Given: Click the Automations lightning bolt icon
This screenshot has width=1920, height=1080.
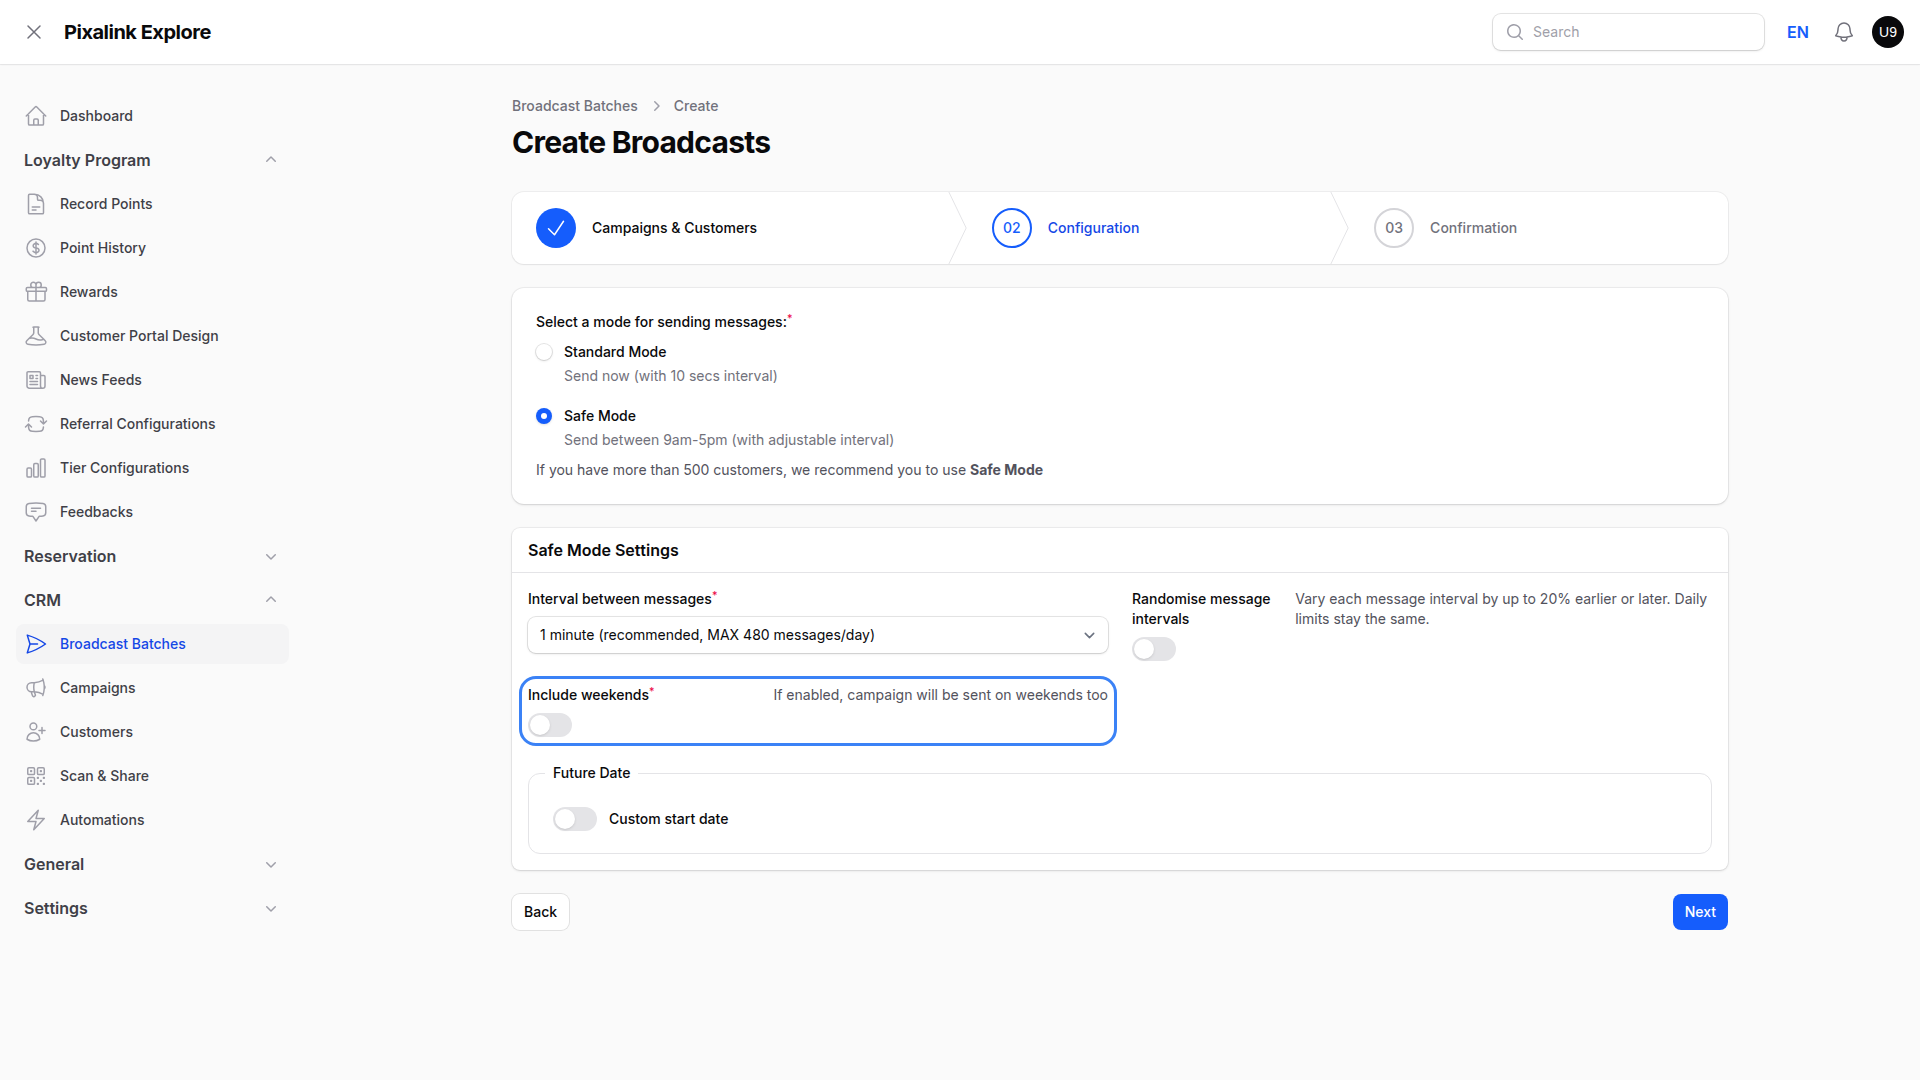Looking at the screenshot, I should [x=36, y=820].
